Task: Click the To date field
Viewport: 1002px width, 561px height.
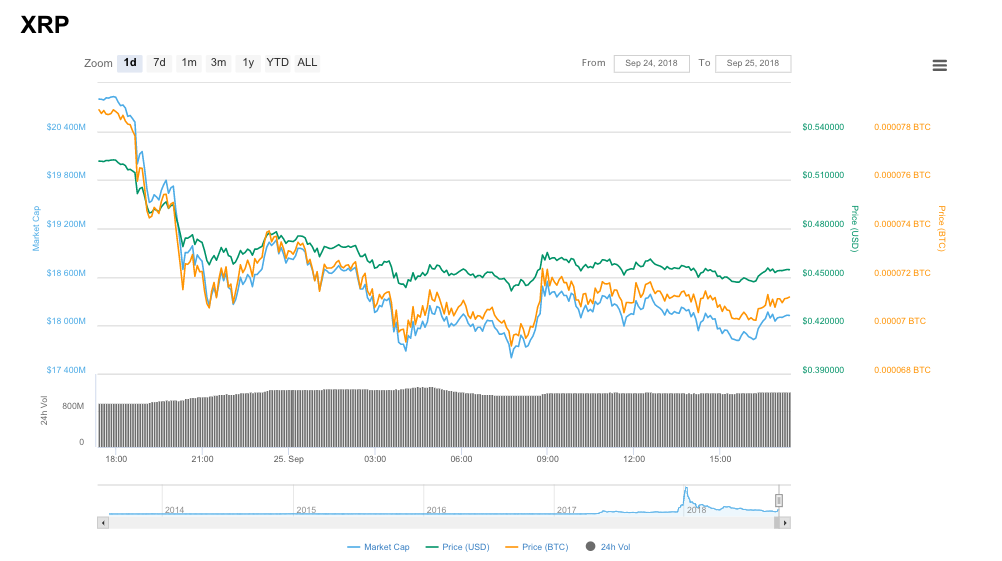Action: 753,63
